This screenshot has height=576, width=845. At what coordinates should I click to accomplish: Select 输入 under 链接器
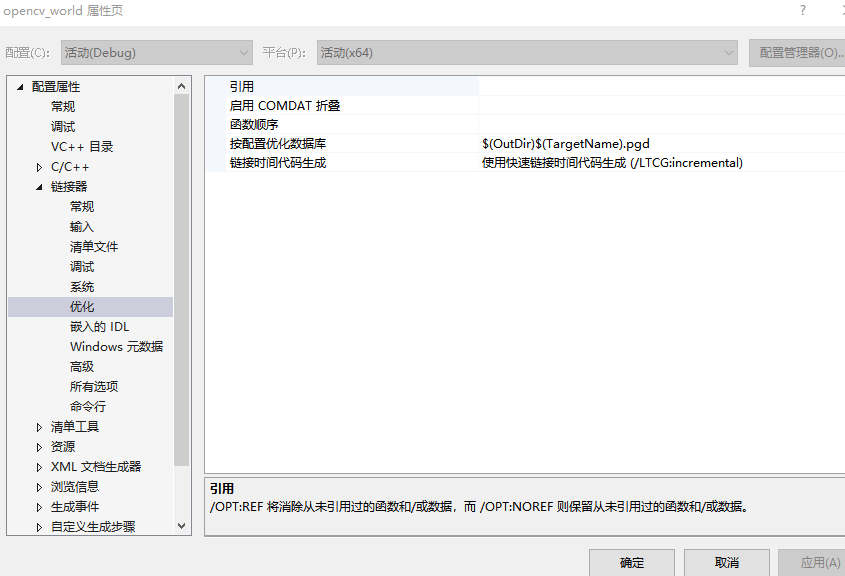click(82, 227)
